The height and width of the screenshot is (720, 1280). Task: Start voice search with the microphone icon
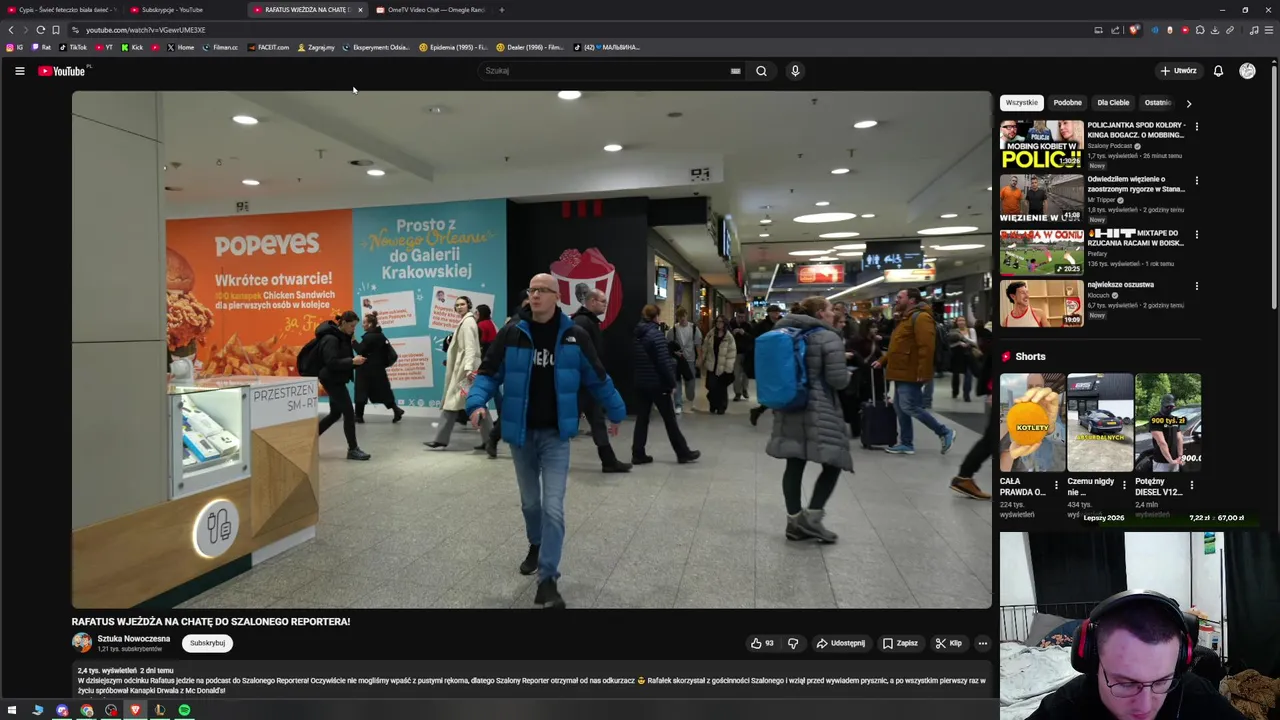coord(795,71)
